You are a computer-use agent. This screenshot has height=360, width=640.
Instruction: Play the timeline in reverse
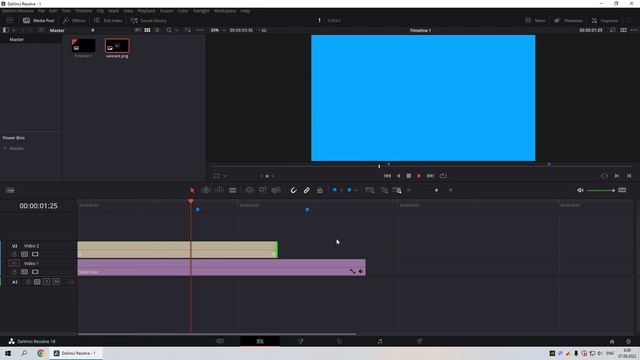point(398,176)
